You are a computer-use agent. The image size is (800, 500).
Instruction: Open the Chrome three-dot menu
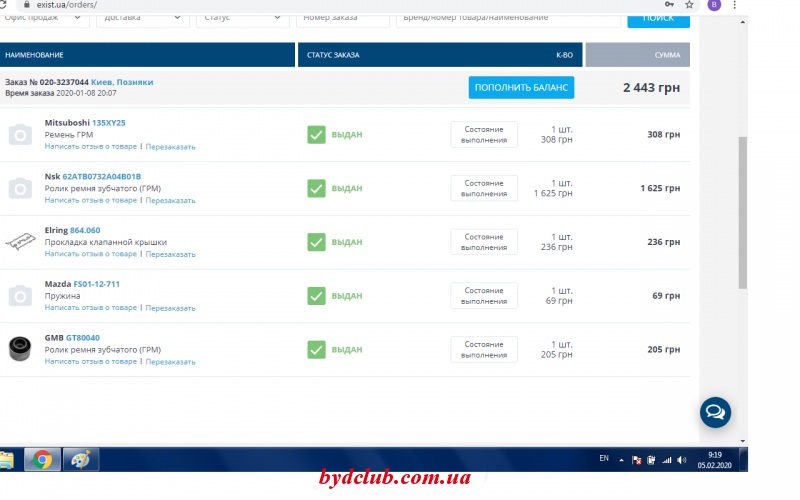734,5
